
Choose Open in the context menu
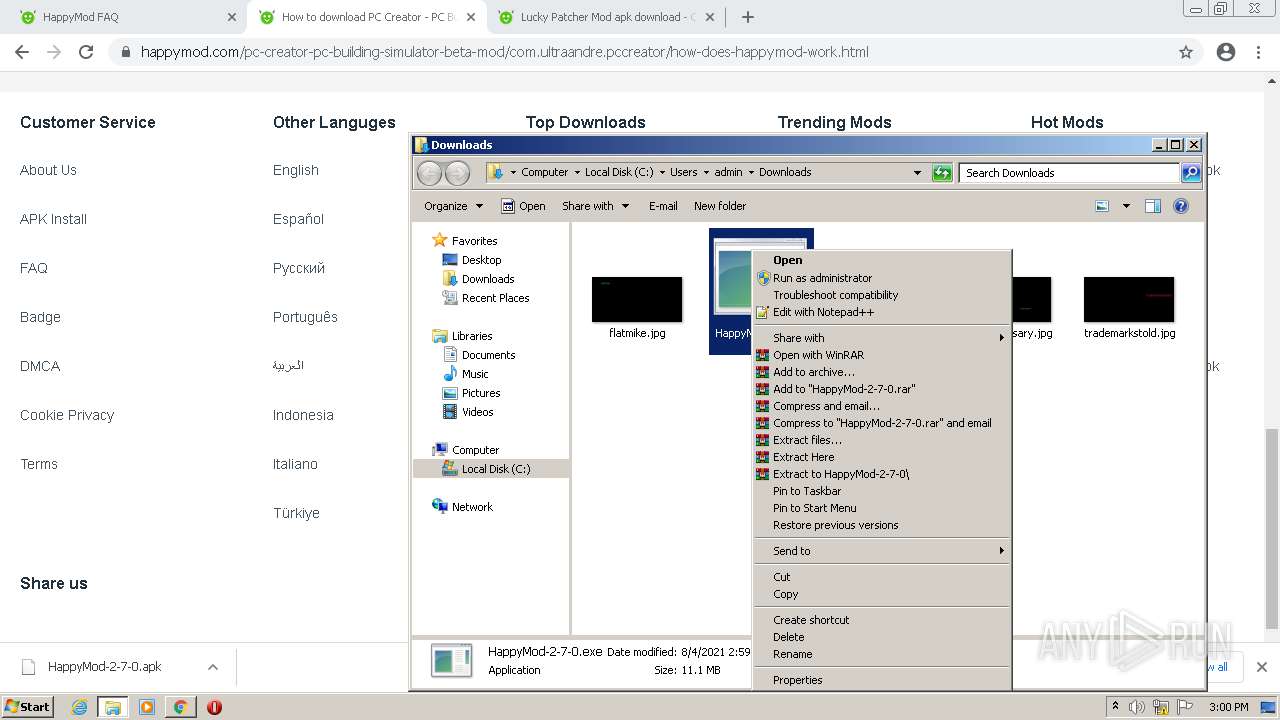(881, 260)
